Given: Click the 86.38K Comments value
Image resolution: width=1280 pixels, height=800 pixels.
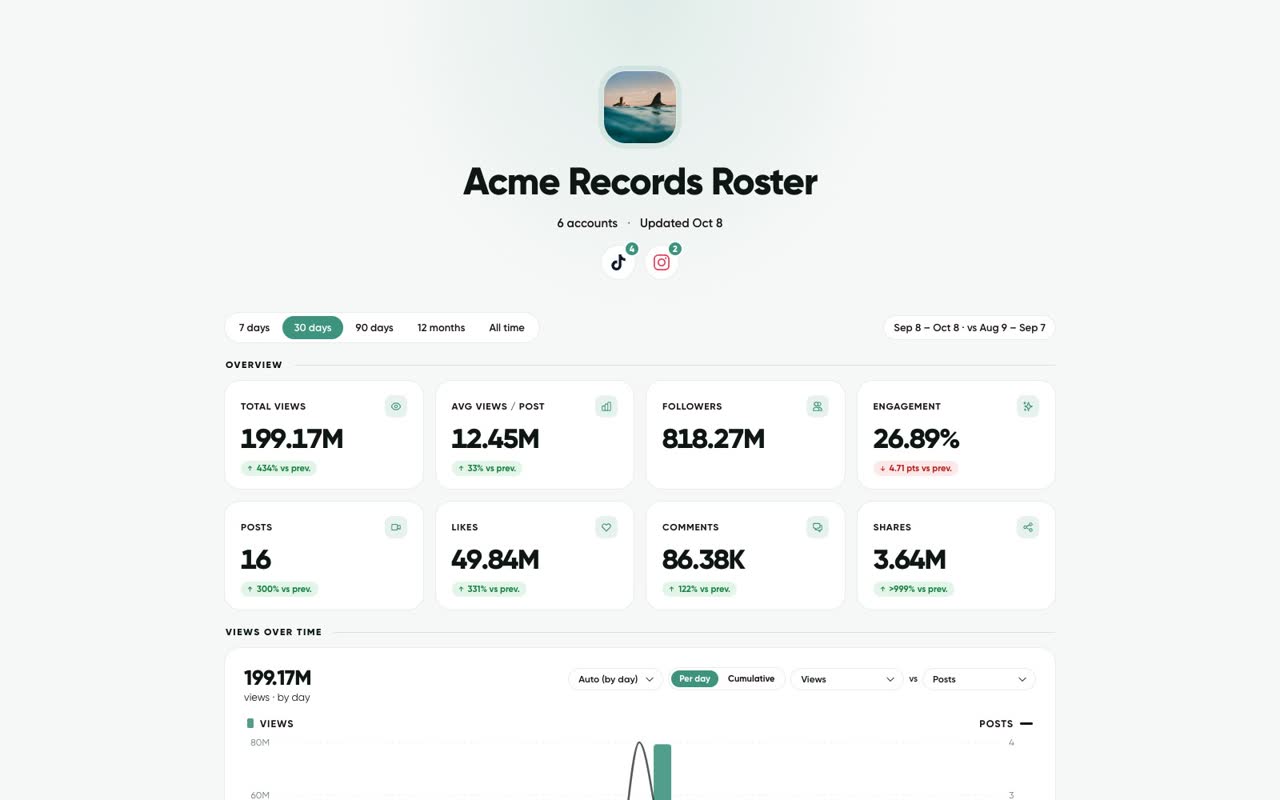Looking at the screenshot, I should point(704,560).
